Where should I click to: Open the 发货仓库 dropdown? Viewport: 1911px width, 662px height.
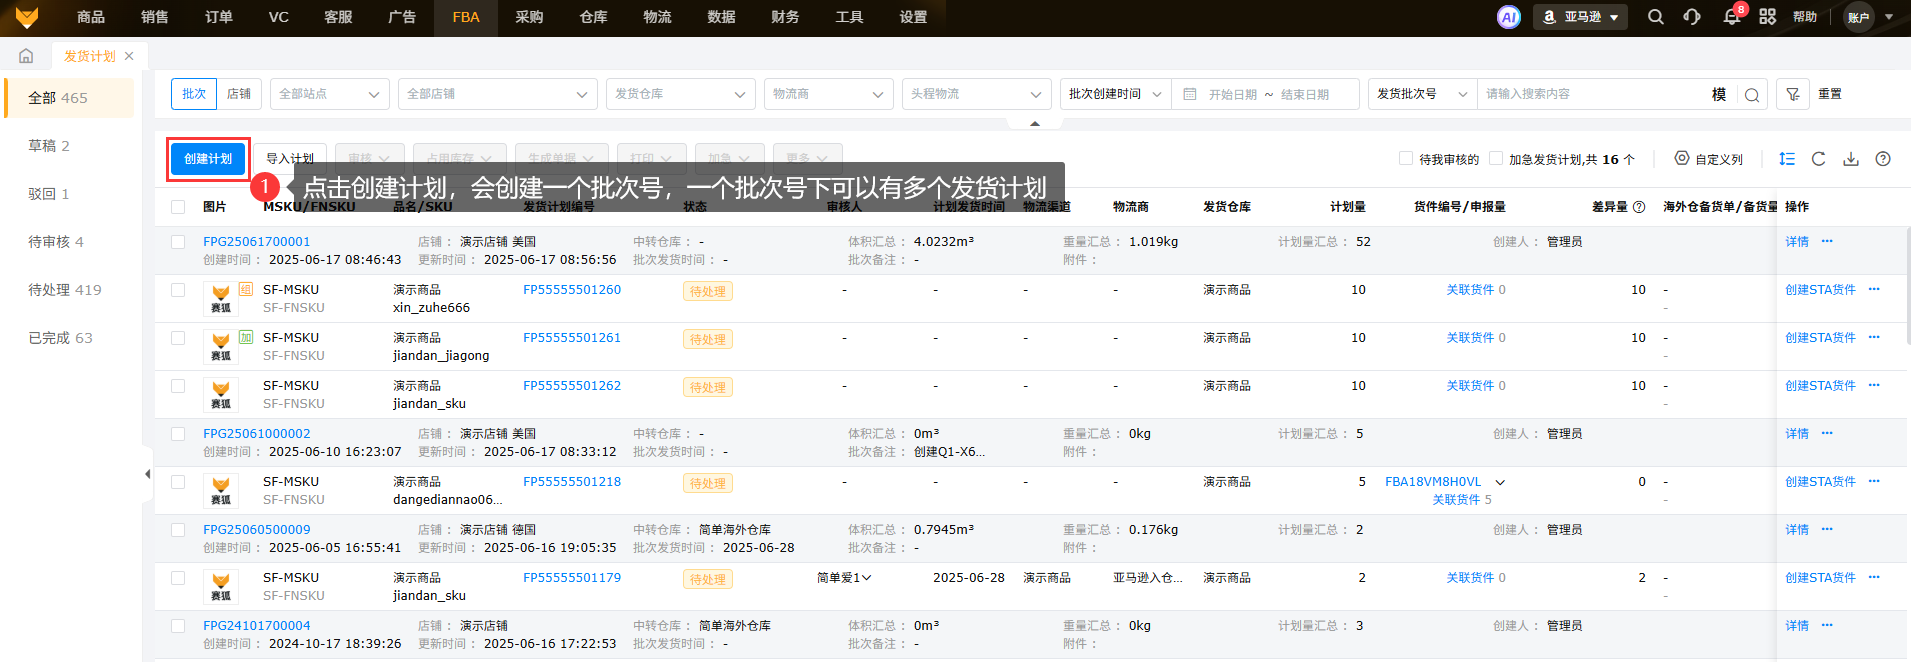point(680,94)
